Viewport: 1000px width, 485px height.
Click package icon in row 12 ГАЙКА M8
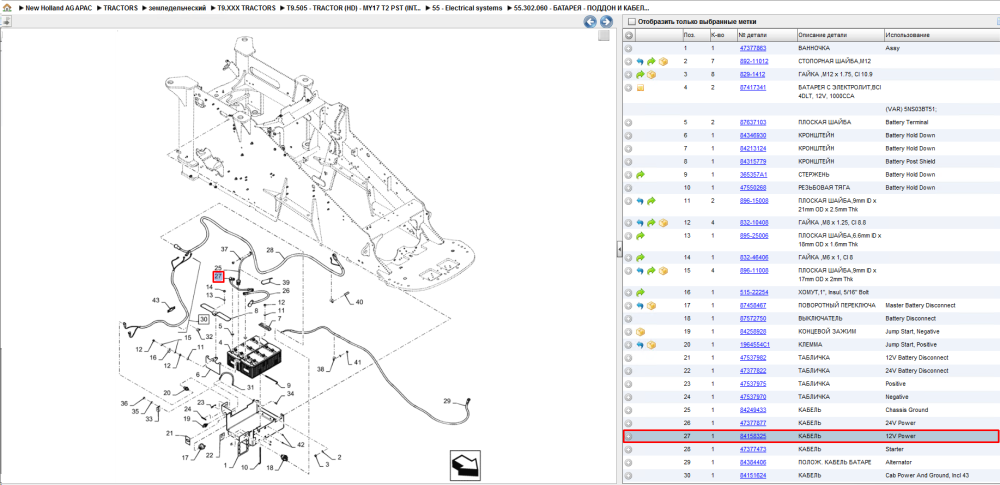pos(663,223)
